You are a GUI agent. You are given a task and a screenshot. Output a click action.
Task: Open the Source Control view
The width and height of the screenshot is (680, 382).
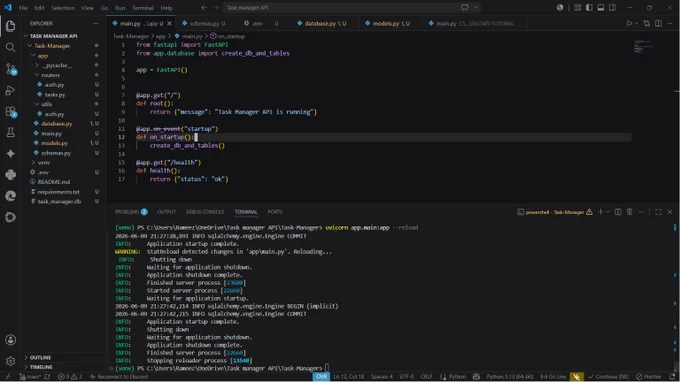click(10, 69)
